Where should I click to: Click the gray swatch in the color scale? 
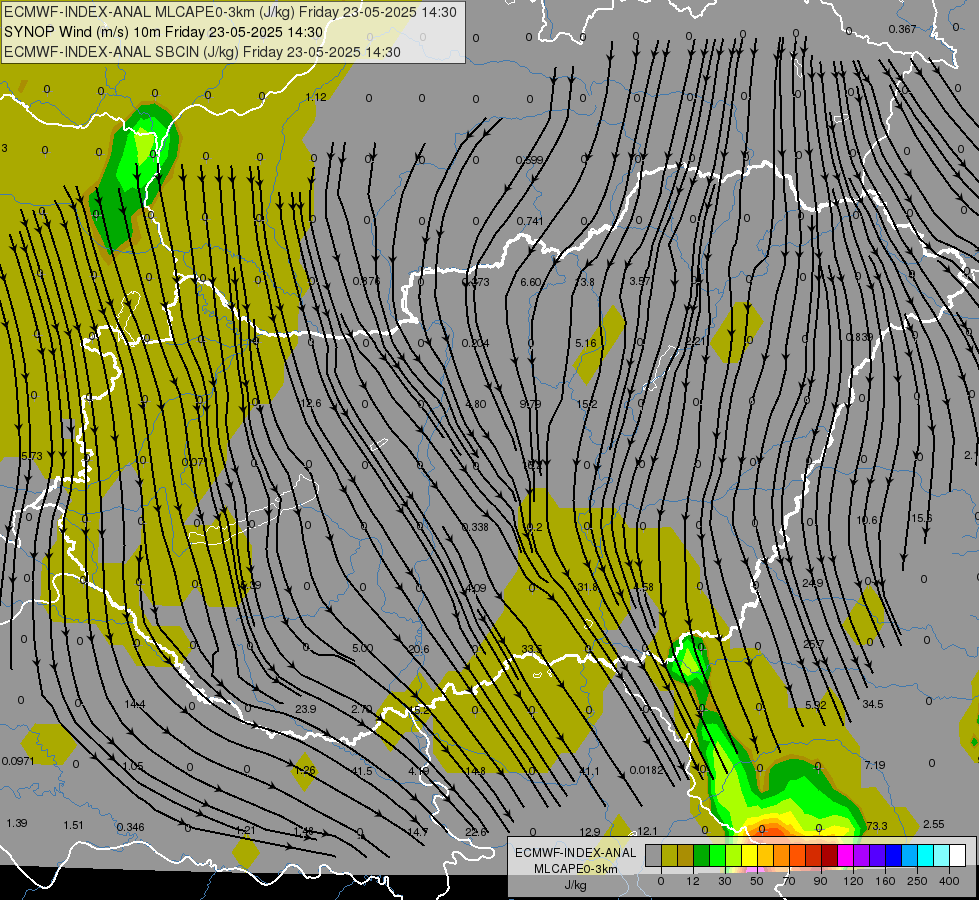coord(654,856)
